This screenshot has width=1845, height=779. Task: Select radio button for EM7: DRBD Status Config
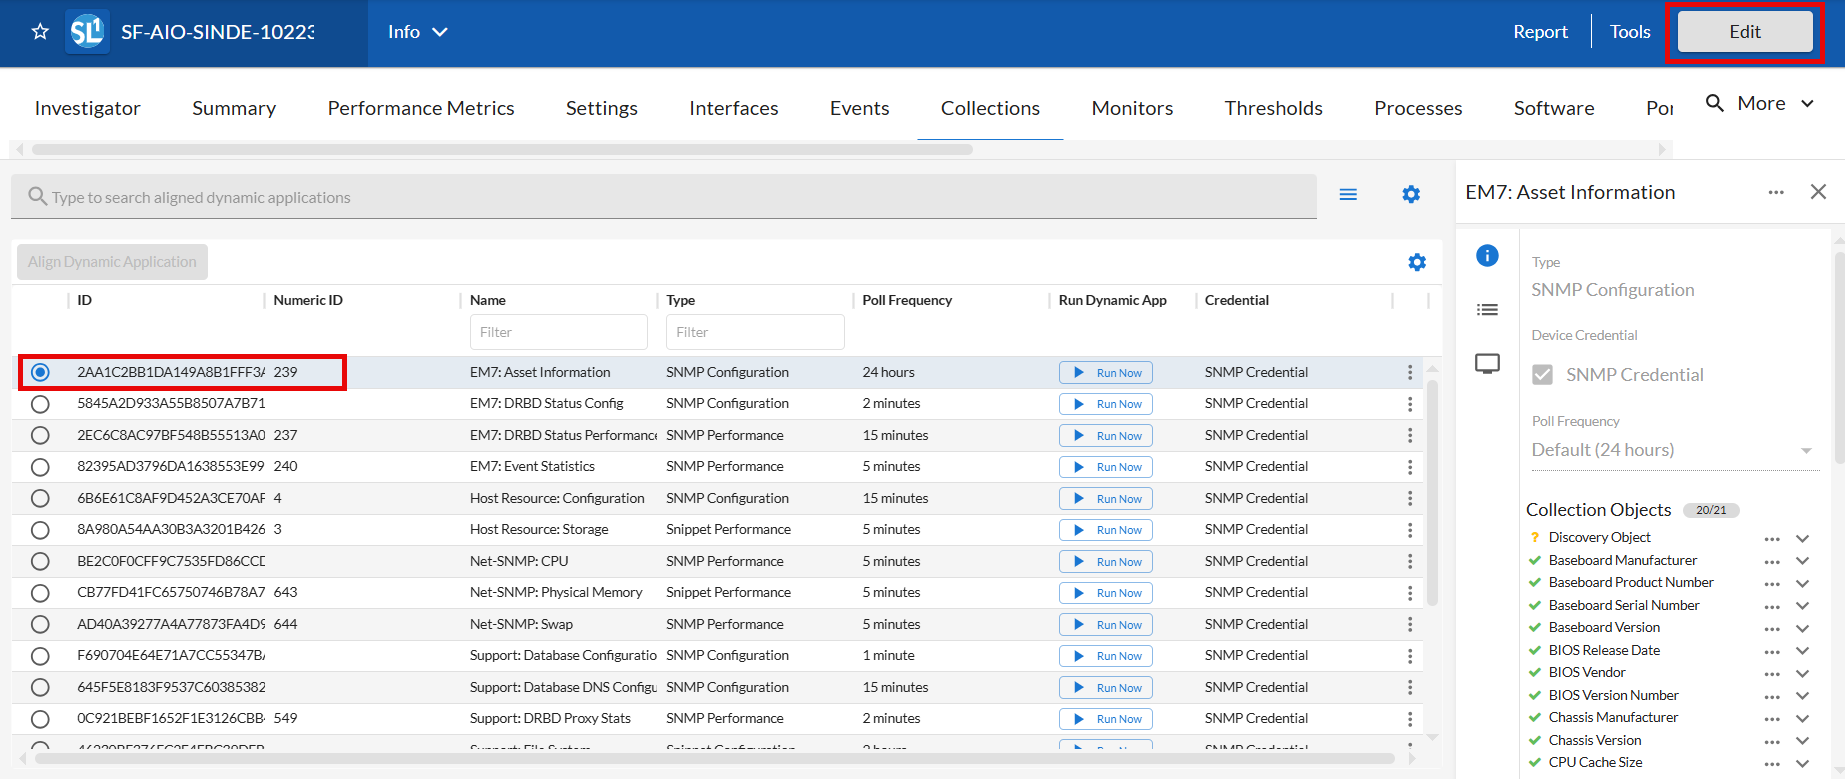[40, 404]
